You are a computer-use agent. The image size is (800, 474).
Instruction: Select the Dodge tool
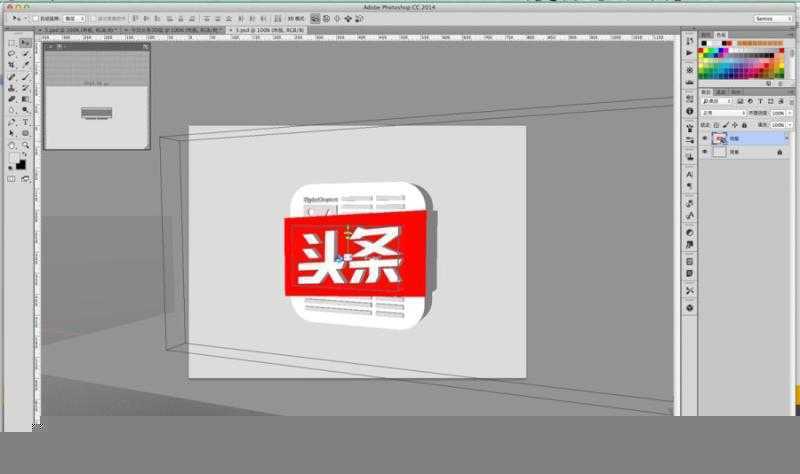pyautogui.click(x=25, y=110)
